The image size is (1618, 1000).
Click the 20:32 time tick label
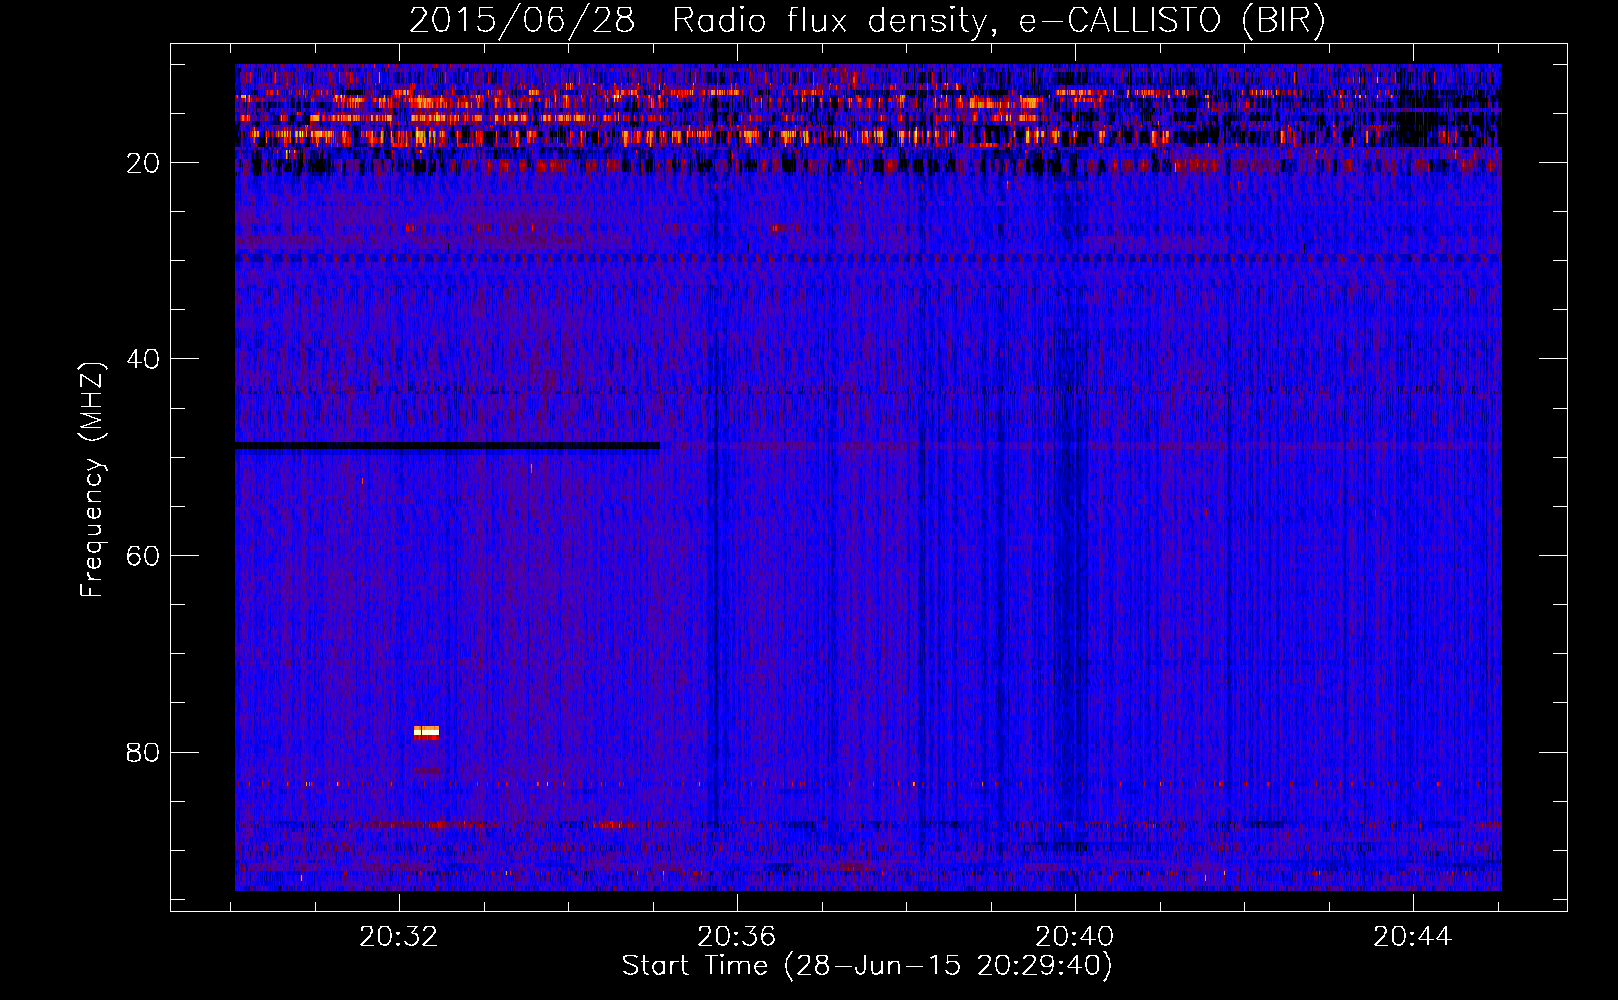tap(399, 936)
